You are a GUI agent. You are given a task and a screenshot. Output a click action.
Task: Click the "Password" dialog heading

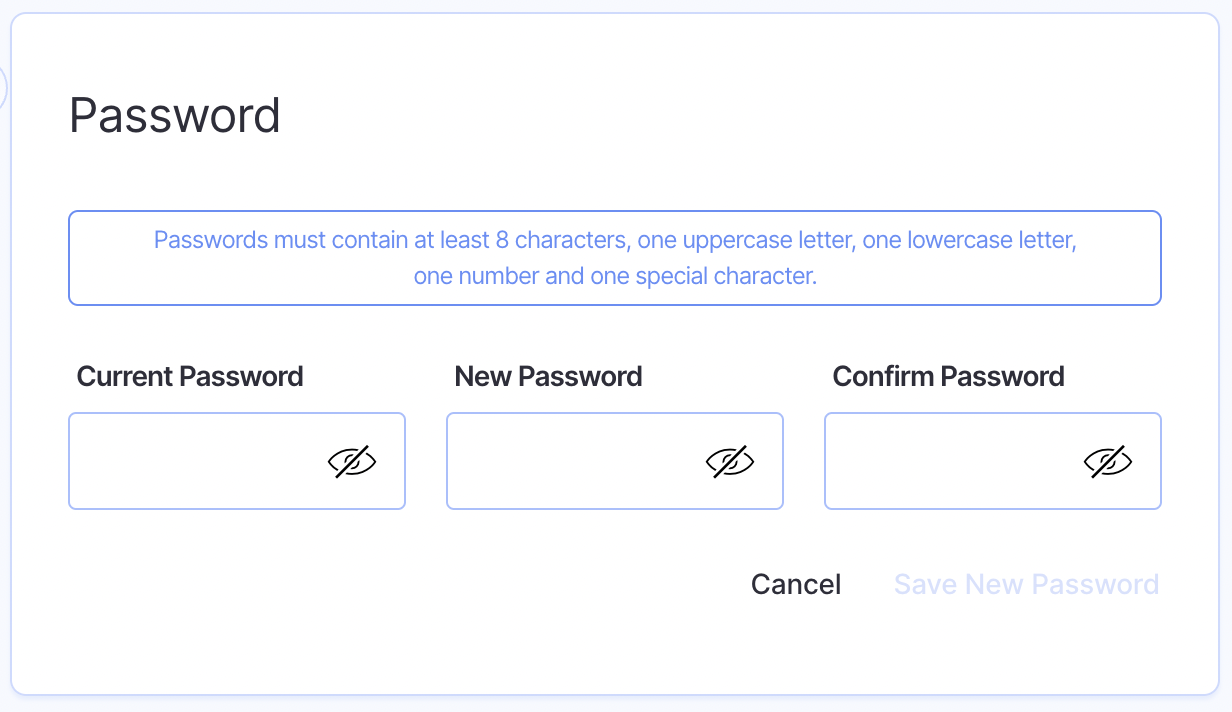(175, 116)
